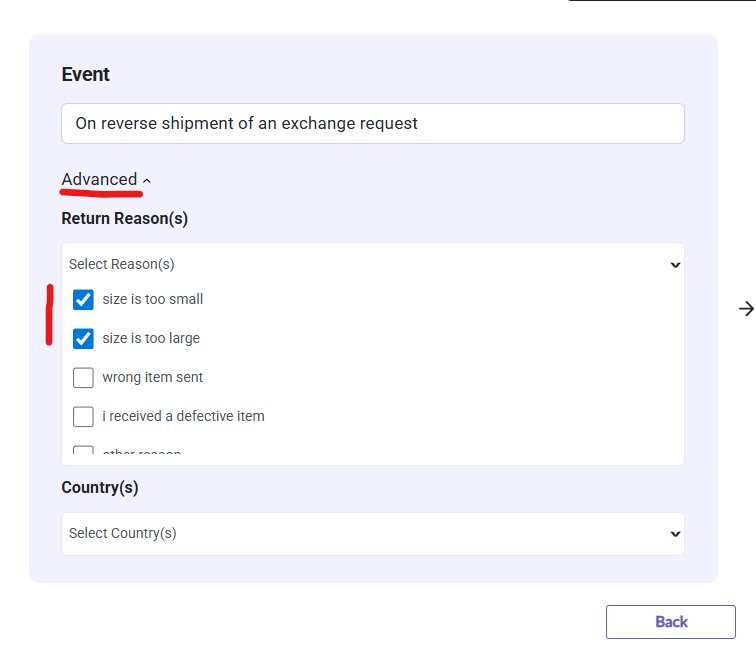This screenshot has height=648, width=756.
Task: Click the chevron arrow in Select Reason(s)
Action: coord(675,265)
